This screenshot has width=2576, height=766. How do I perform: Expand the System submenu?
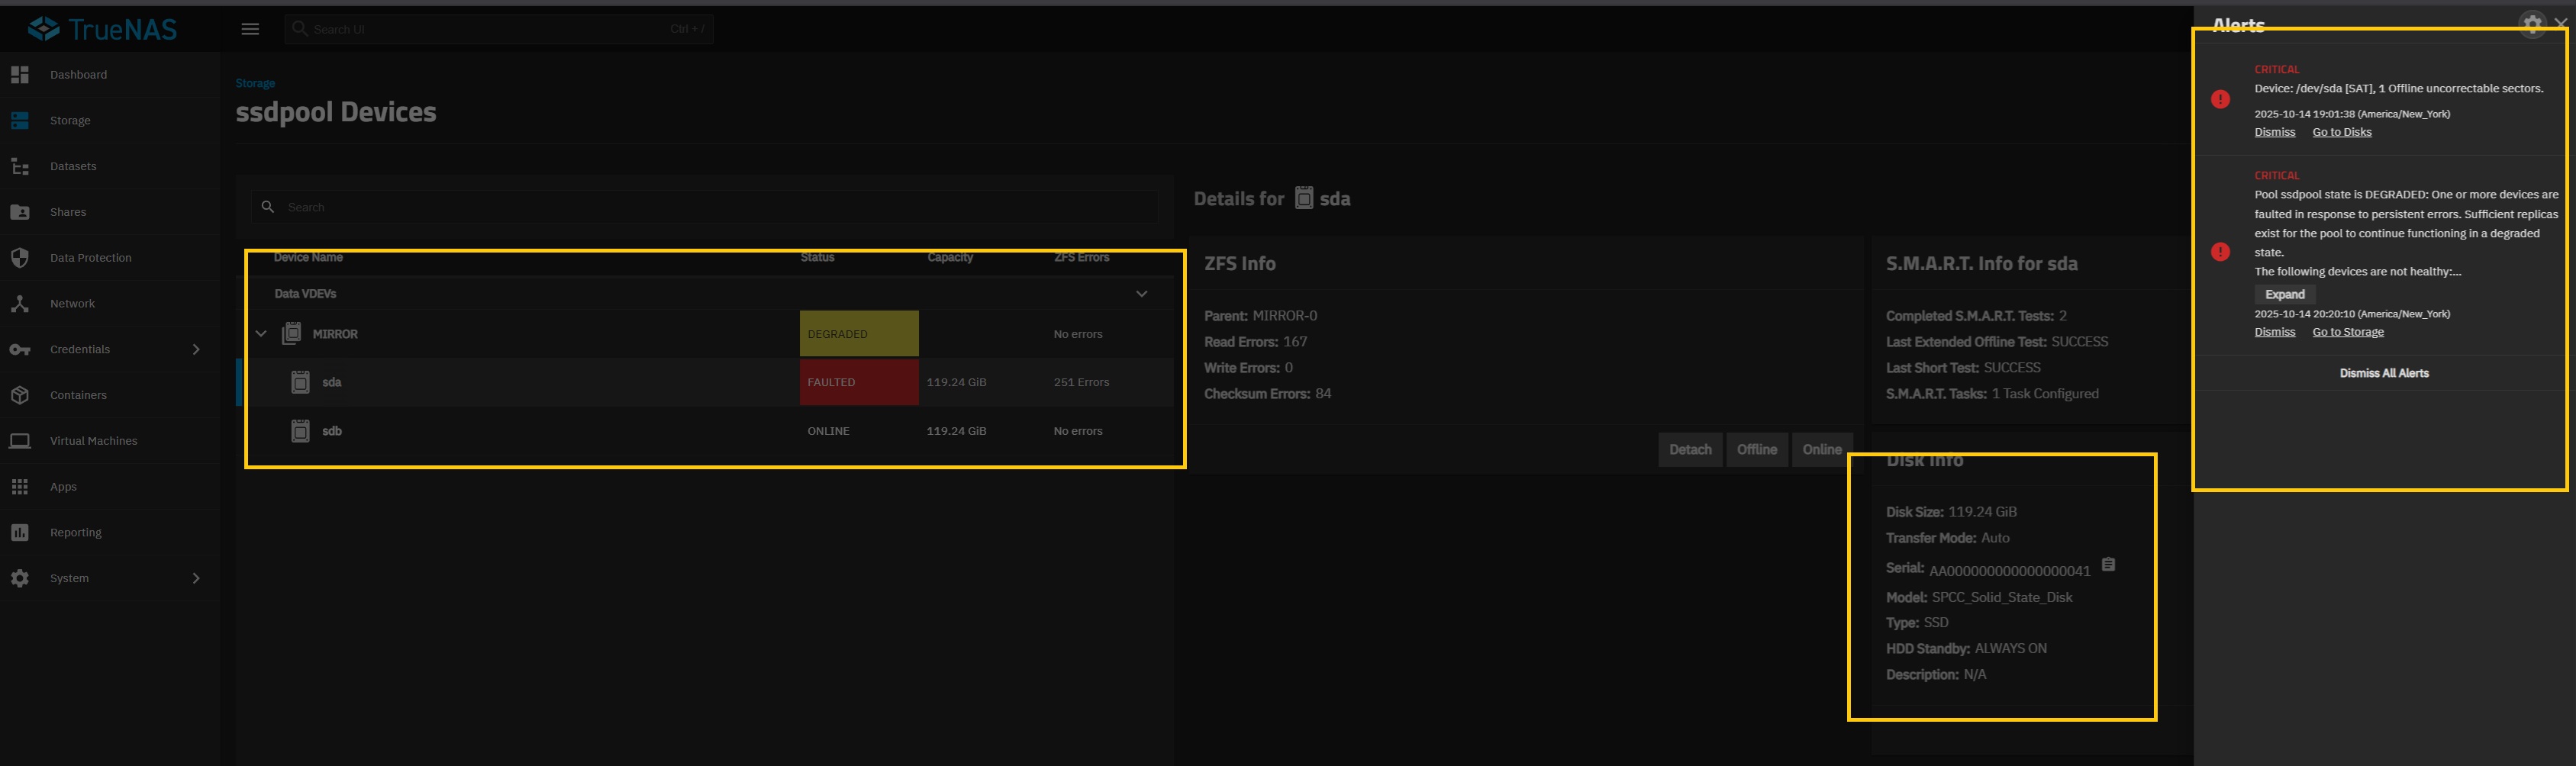point(196,578)
